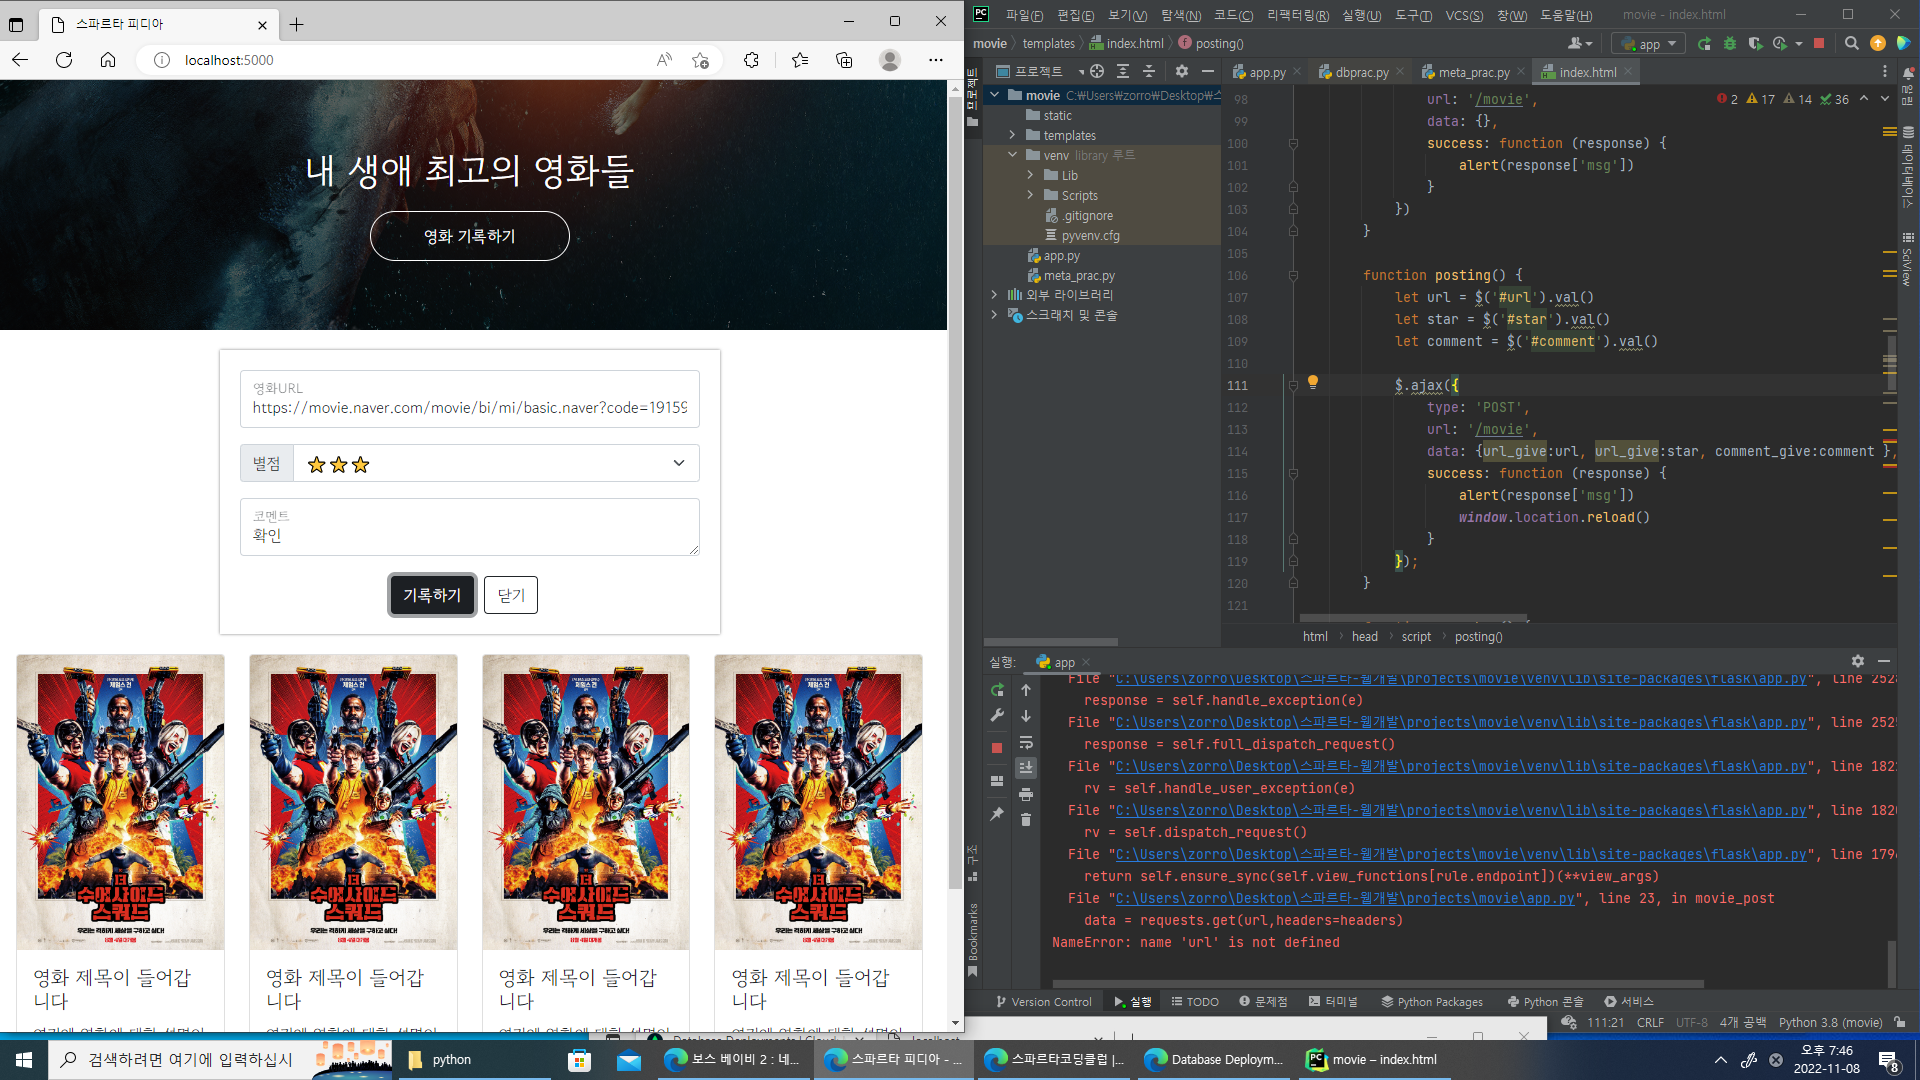
Task: Click the 영화 기록하기 button
Action: (x=469, y=236)
